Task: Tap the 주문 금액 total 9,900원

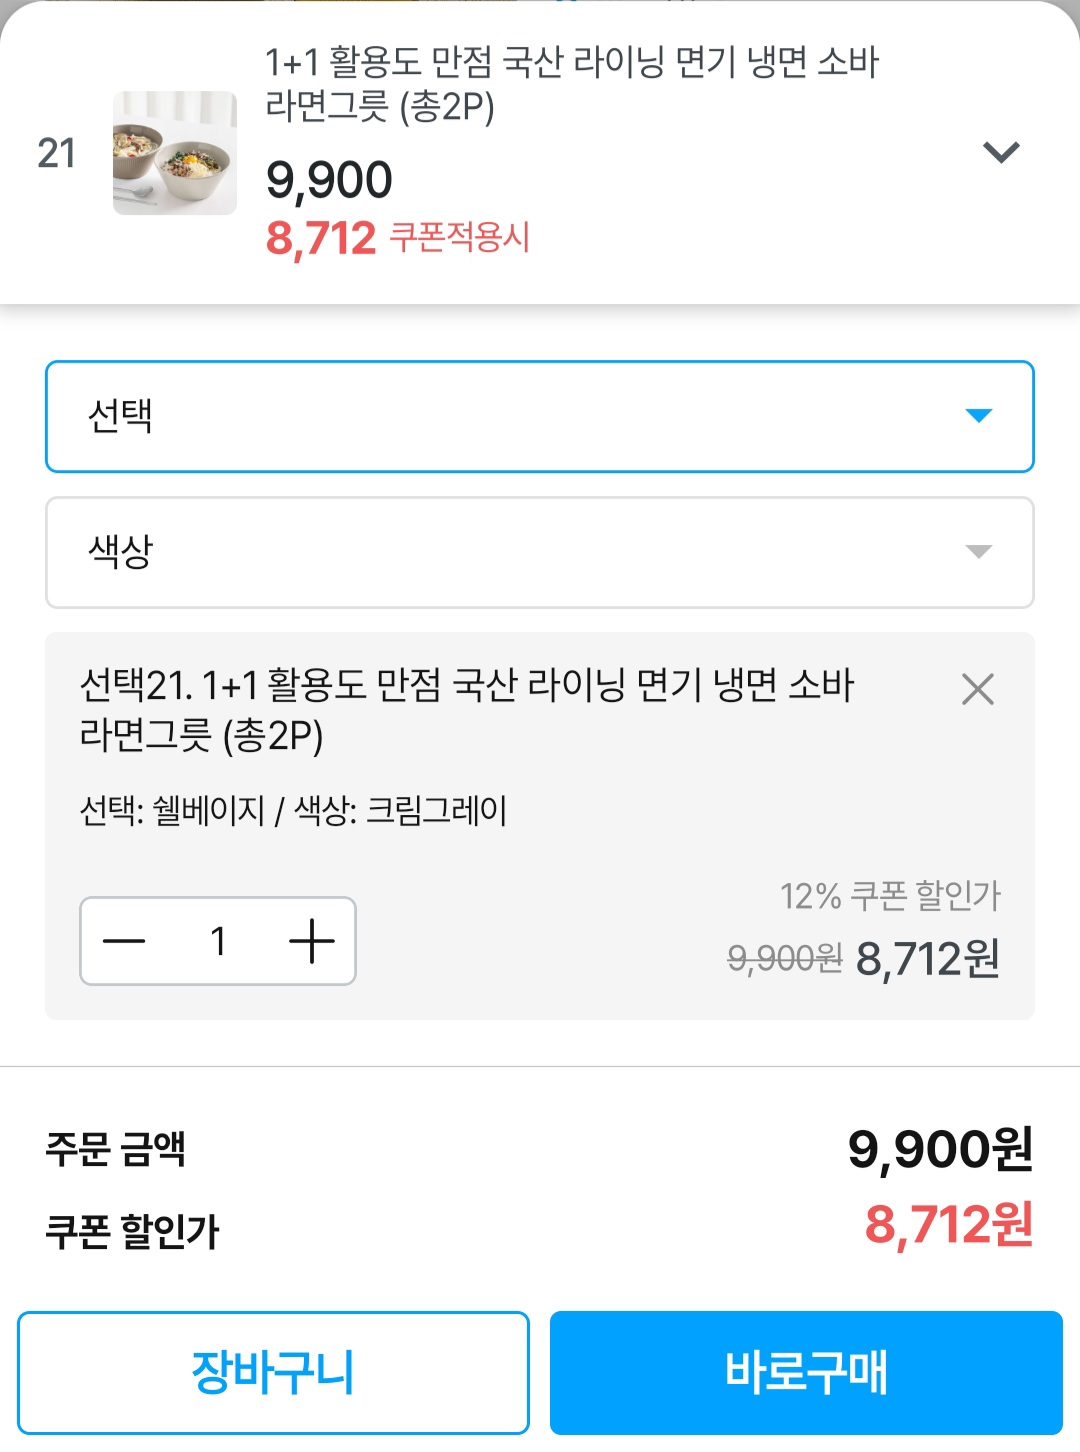Action: coord(939,1148)
